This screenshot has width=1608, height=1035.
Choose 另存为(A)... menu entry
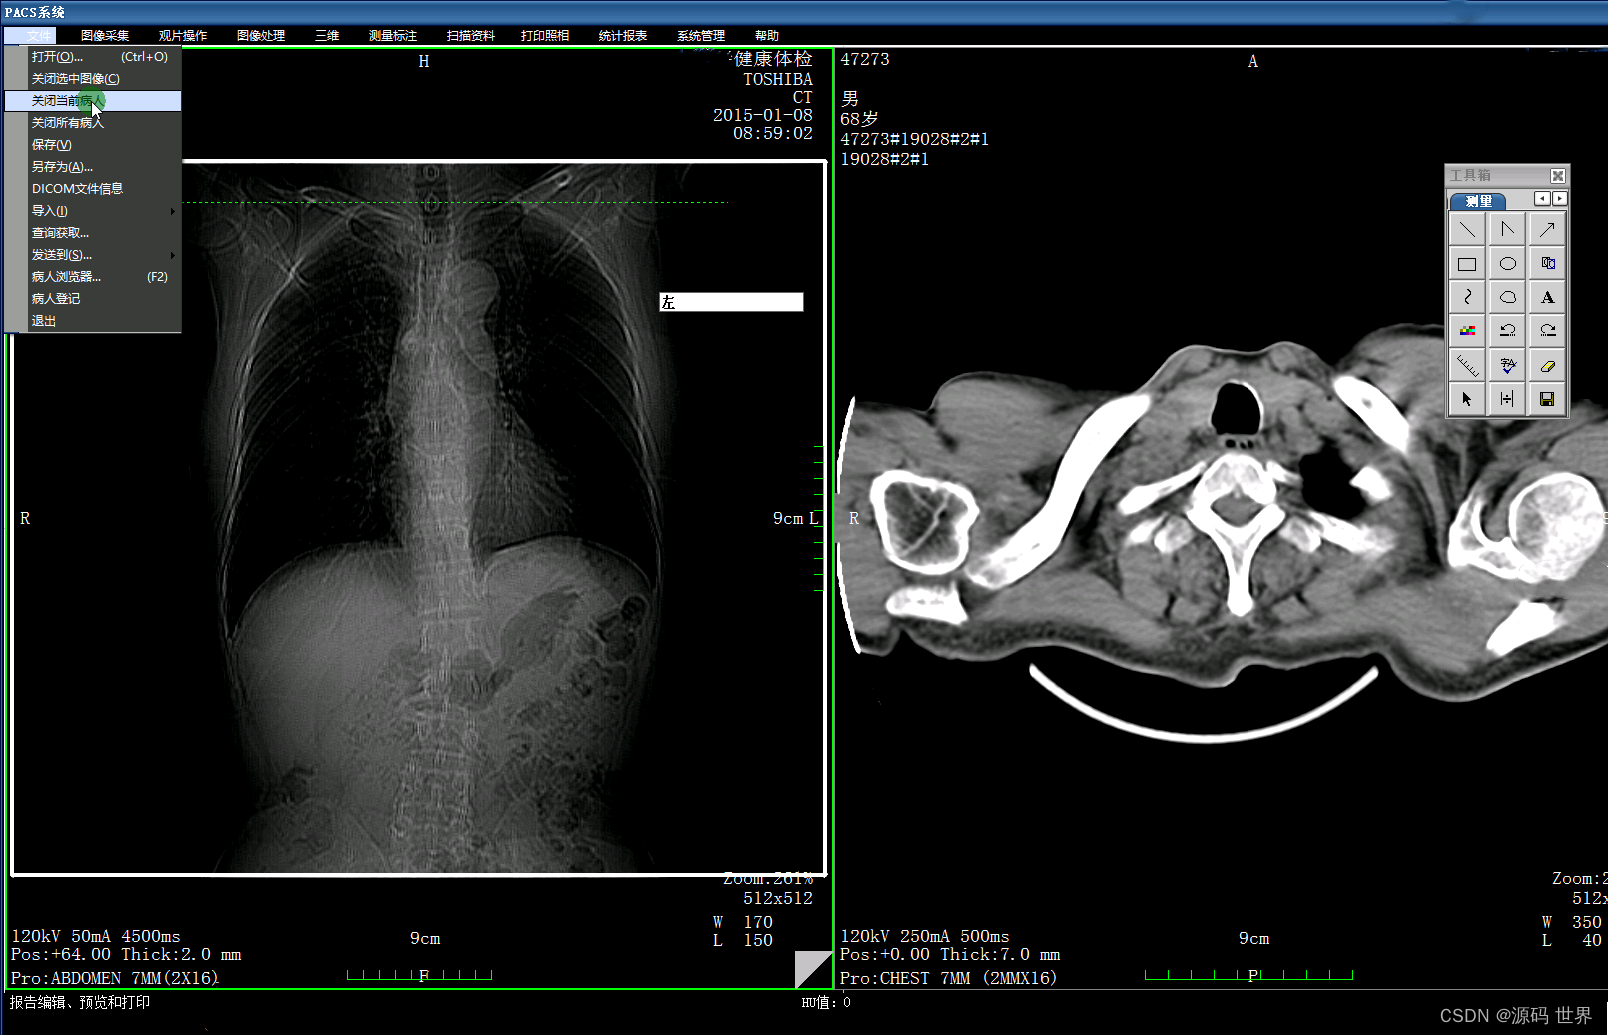(x=93, y=167)
